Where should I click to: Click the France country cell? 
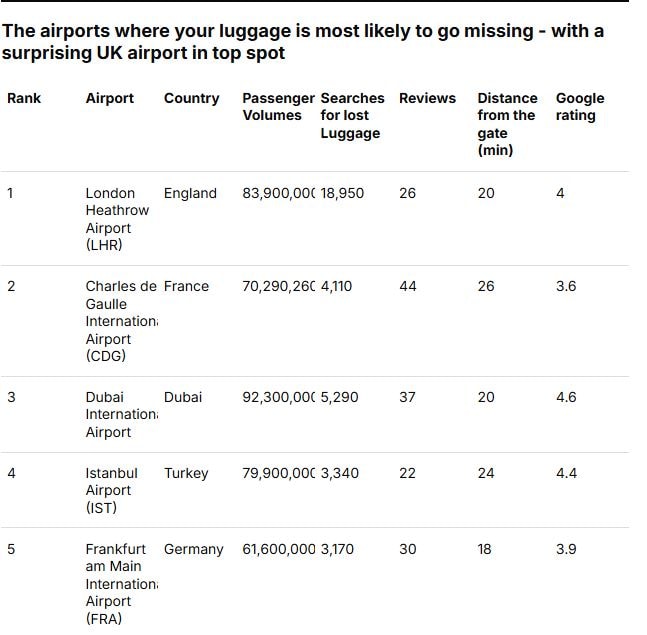pos(186,286)
